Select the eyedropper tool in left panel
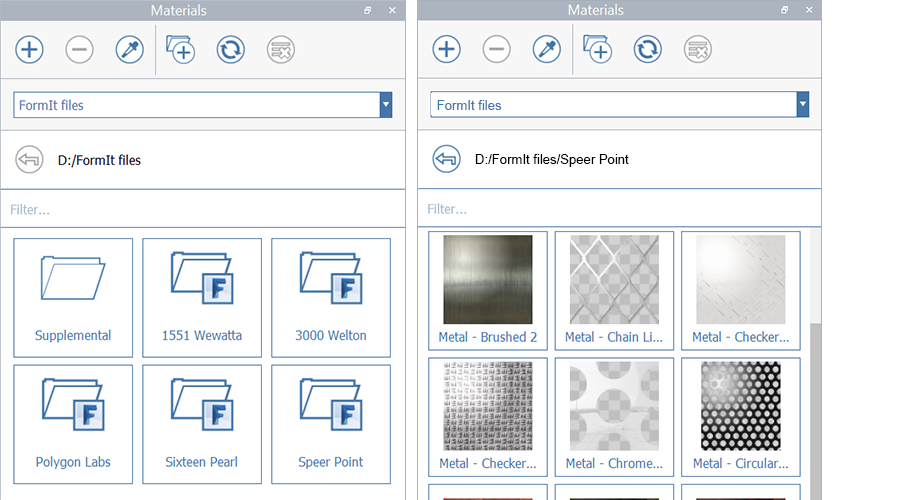The width and height of the screenshot is (900, 500). (130, 49)
